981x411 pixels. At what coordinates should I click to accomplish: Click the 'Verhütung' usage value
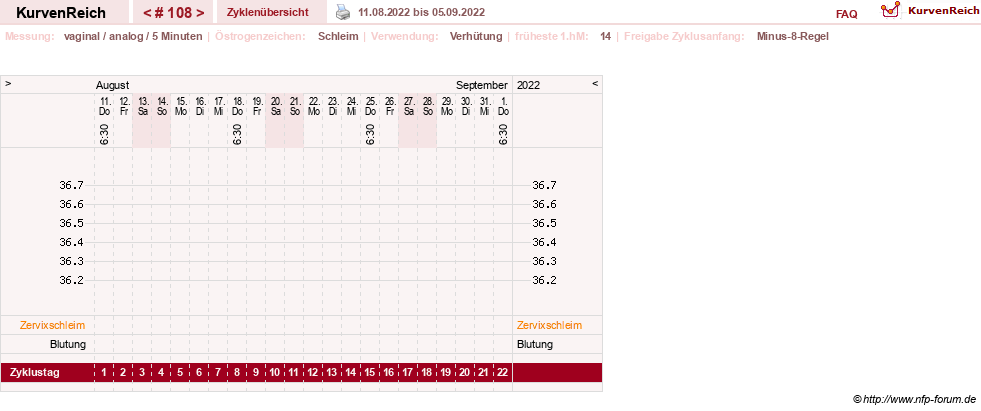(476, 36)
